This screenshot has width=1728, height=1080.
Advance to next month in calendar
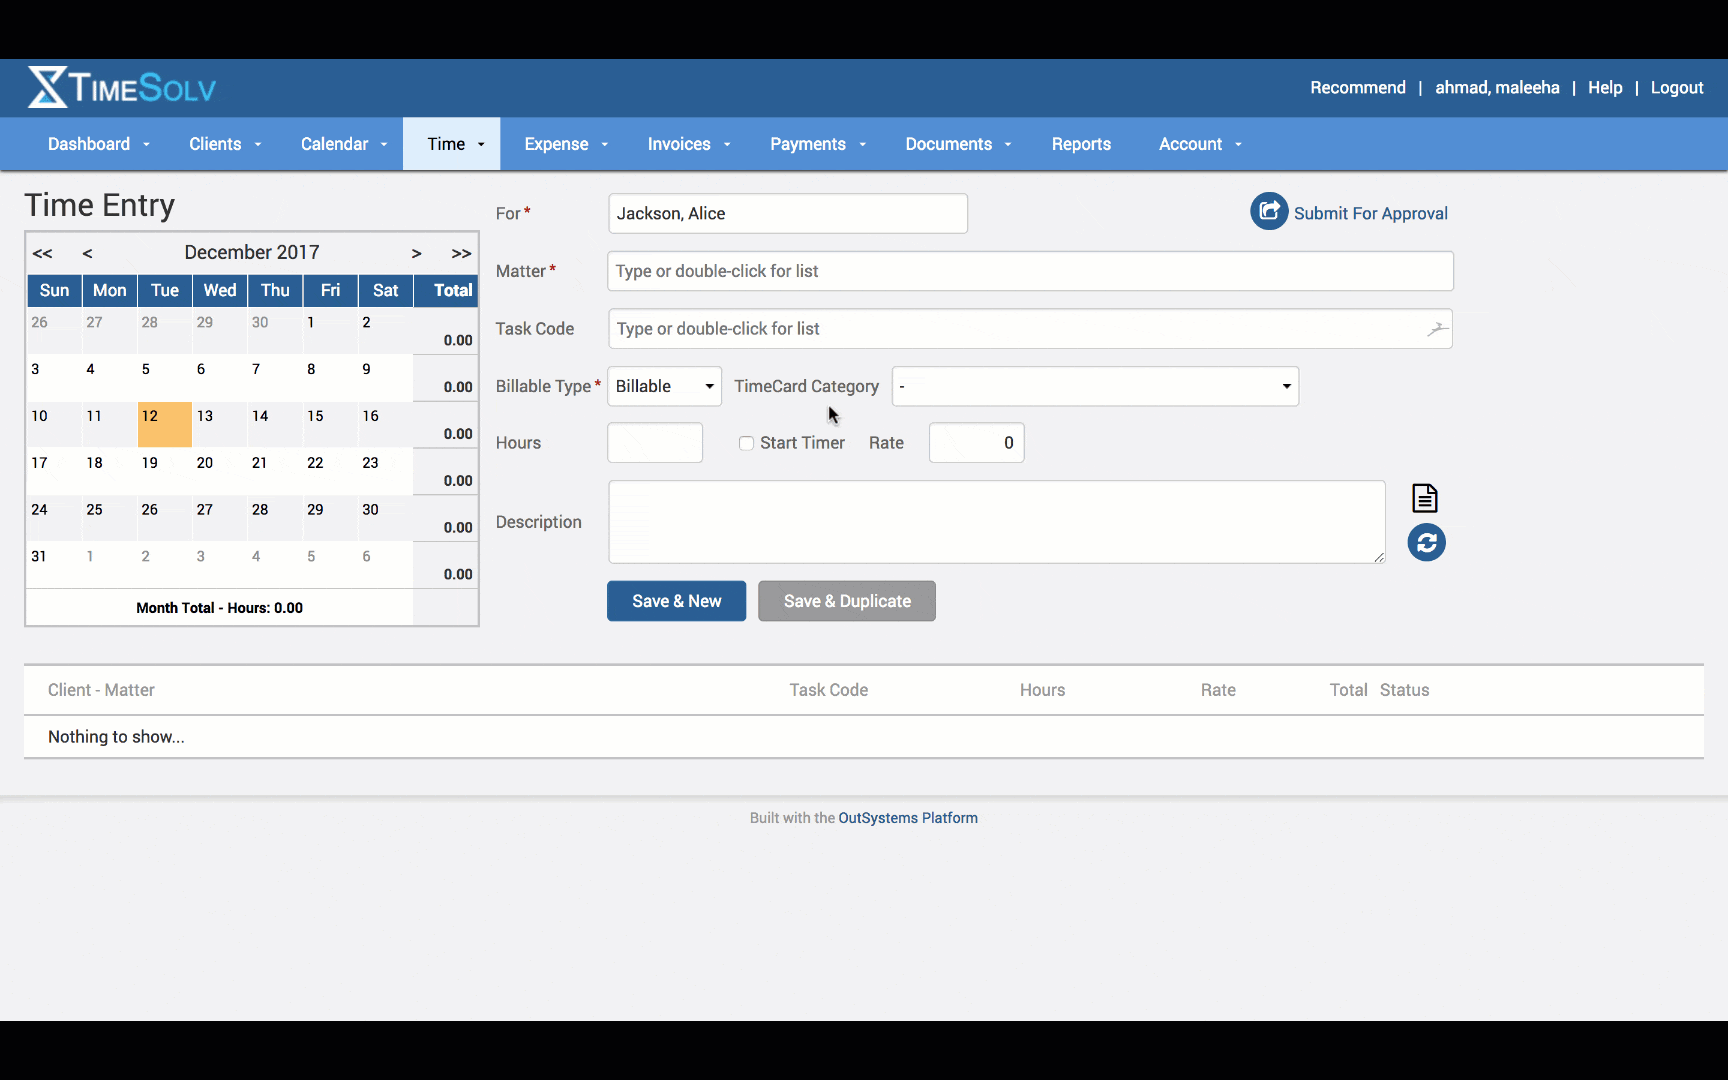(x=416, y=253)
